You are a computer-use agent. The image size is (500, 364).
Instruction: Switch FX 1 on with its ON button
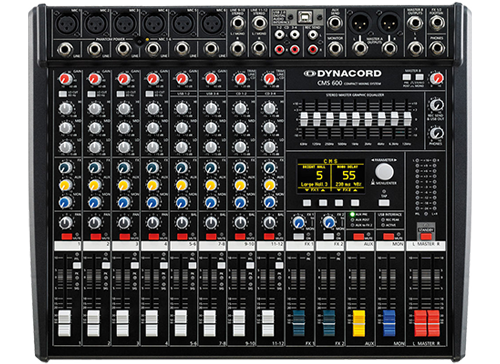pos(299,236)
